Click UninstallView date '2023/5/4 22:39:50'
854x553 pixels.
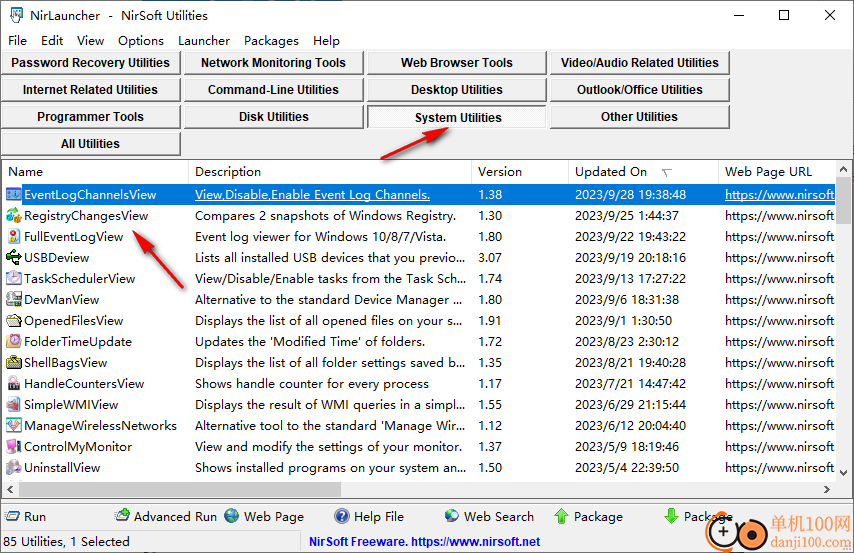627,467
